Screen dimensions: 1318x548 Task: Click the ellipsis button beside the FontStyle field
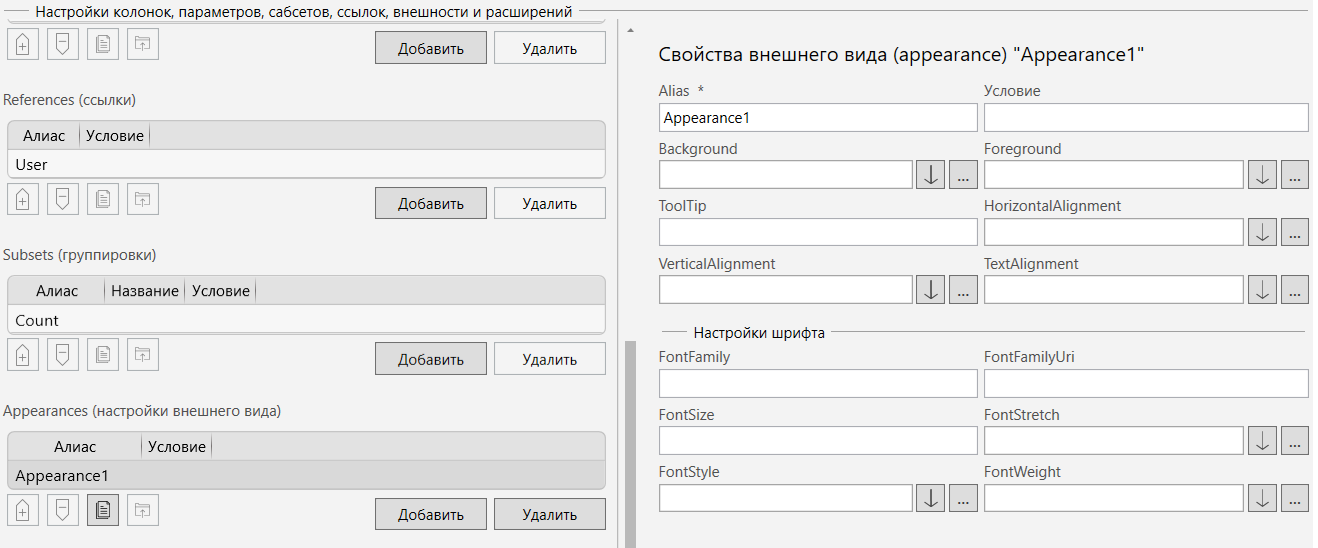[x=963, y=498]
